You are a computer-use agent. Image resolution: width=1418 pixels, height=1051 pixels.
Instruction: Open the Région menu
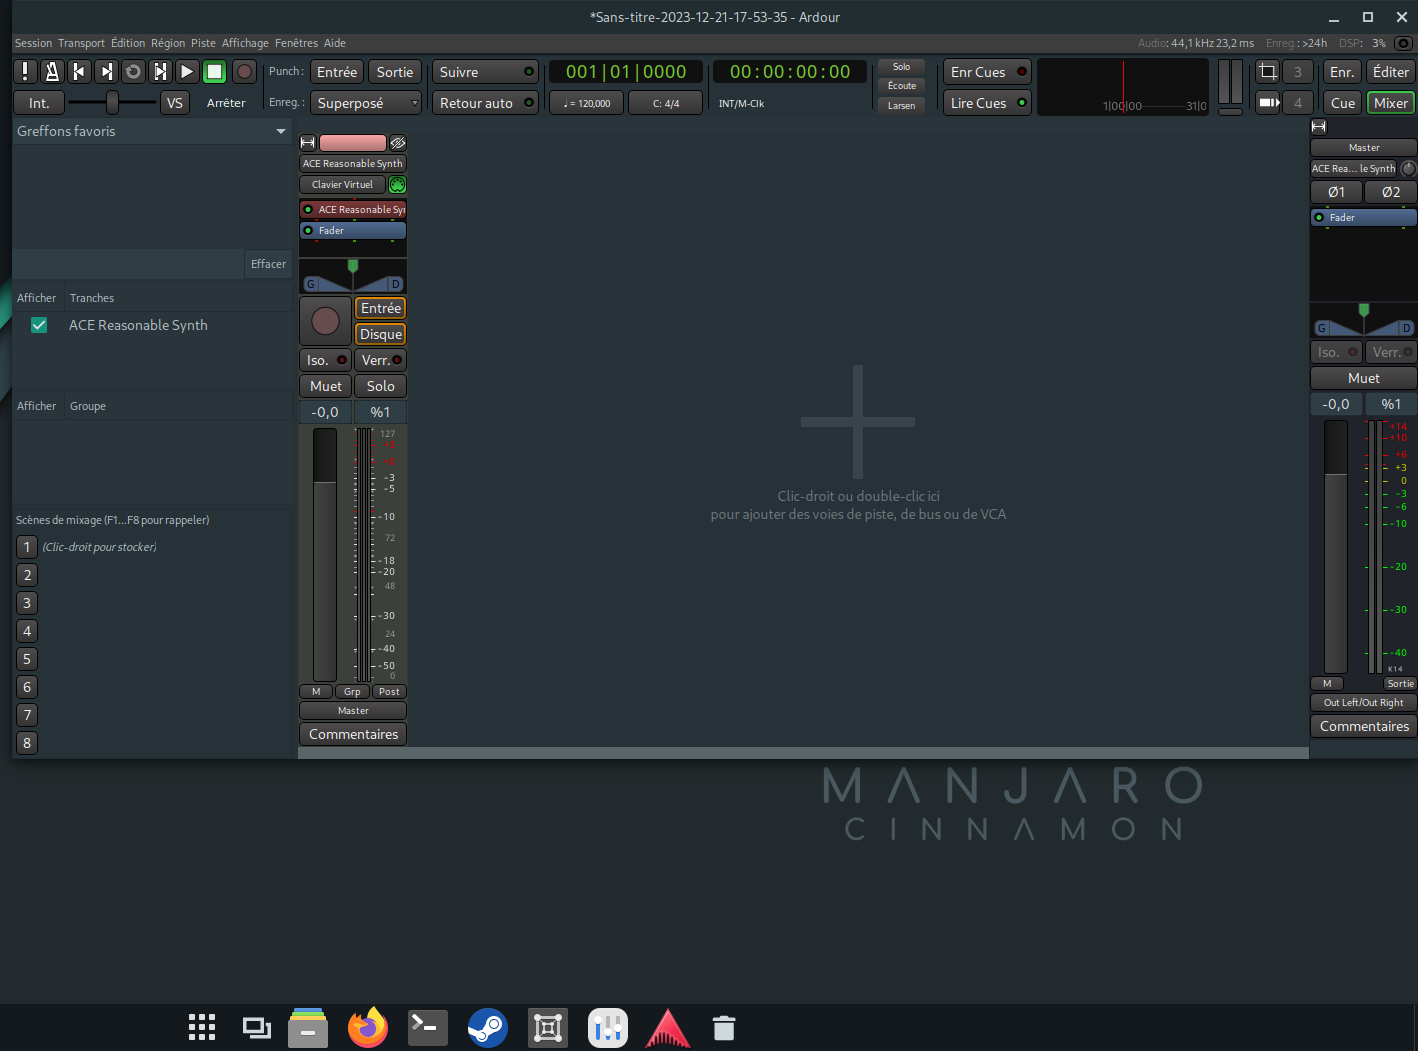point(168,43)
